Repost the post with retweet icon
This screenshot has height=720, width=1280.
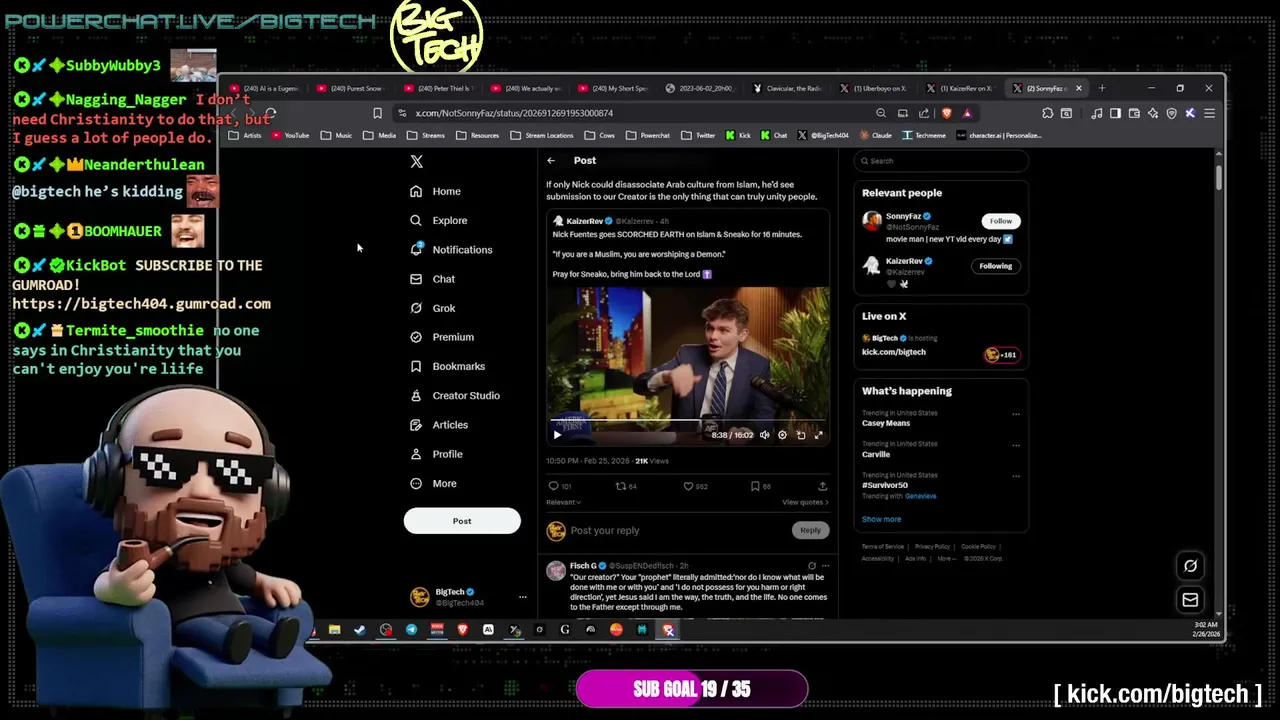point(620,486)
